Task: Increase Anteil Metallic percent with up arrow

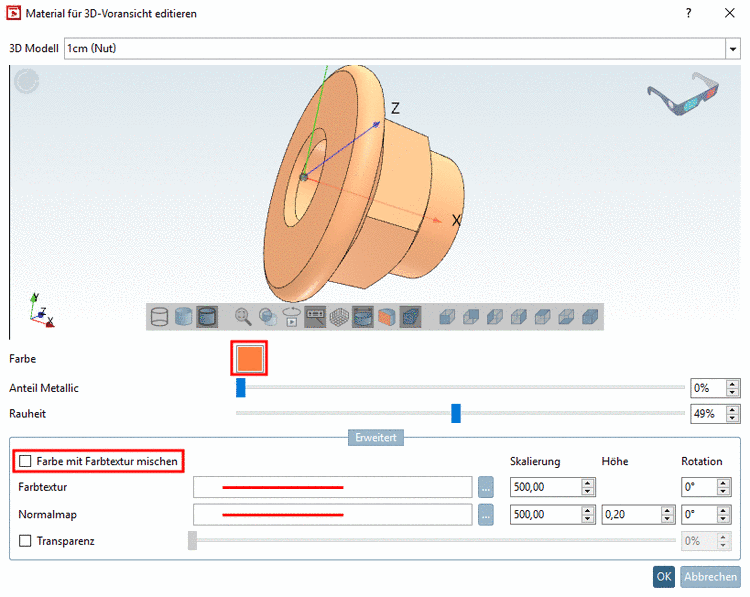Action: coord(732,384)
